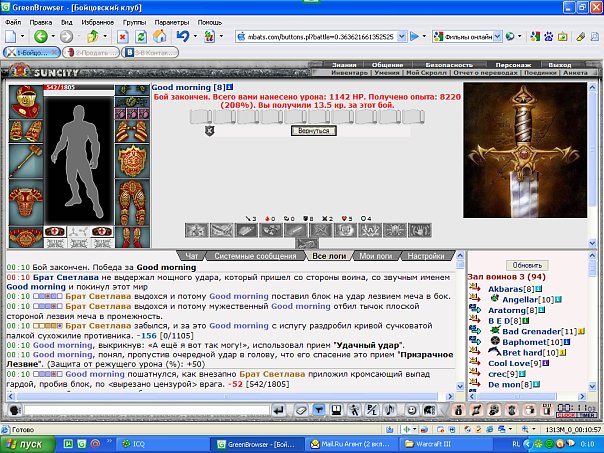Toggle the blue filter funnel chat button

[319, 410]
